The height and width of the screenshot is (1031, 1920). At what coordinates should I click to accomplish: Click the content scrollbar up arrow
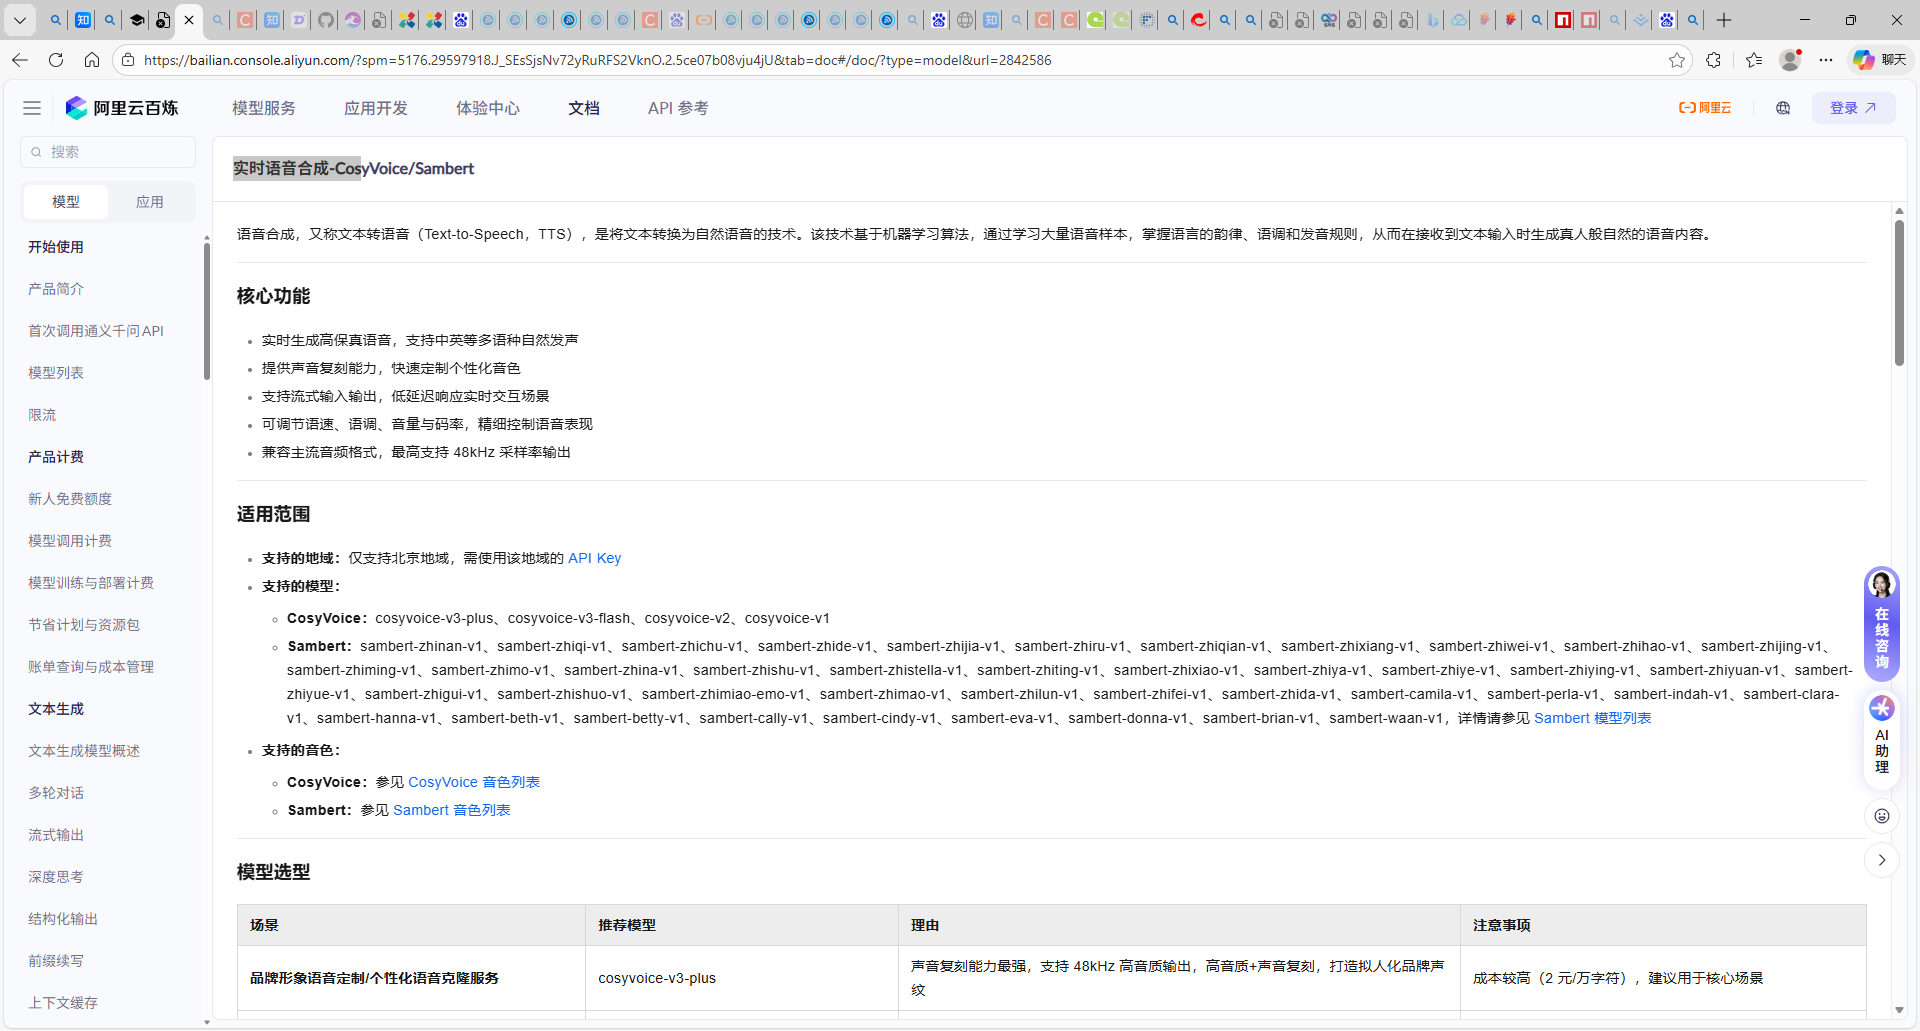click(x=1899, y=211)
